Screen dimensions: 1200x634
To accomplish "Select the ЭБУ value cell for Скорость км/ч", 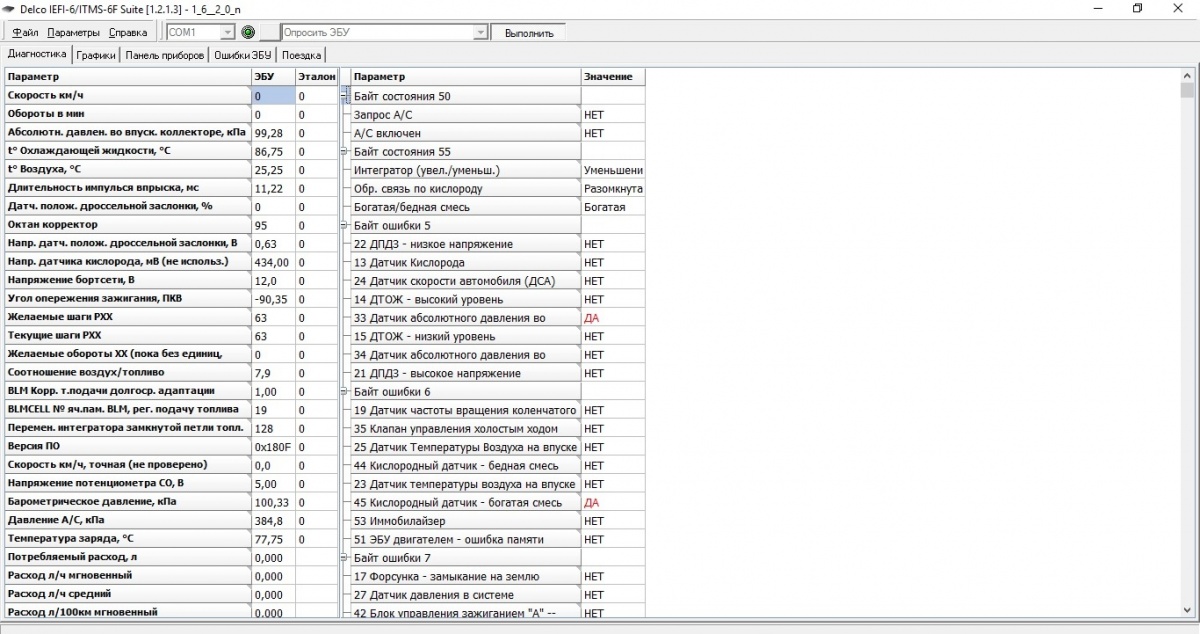I will tap(273, 96).
